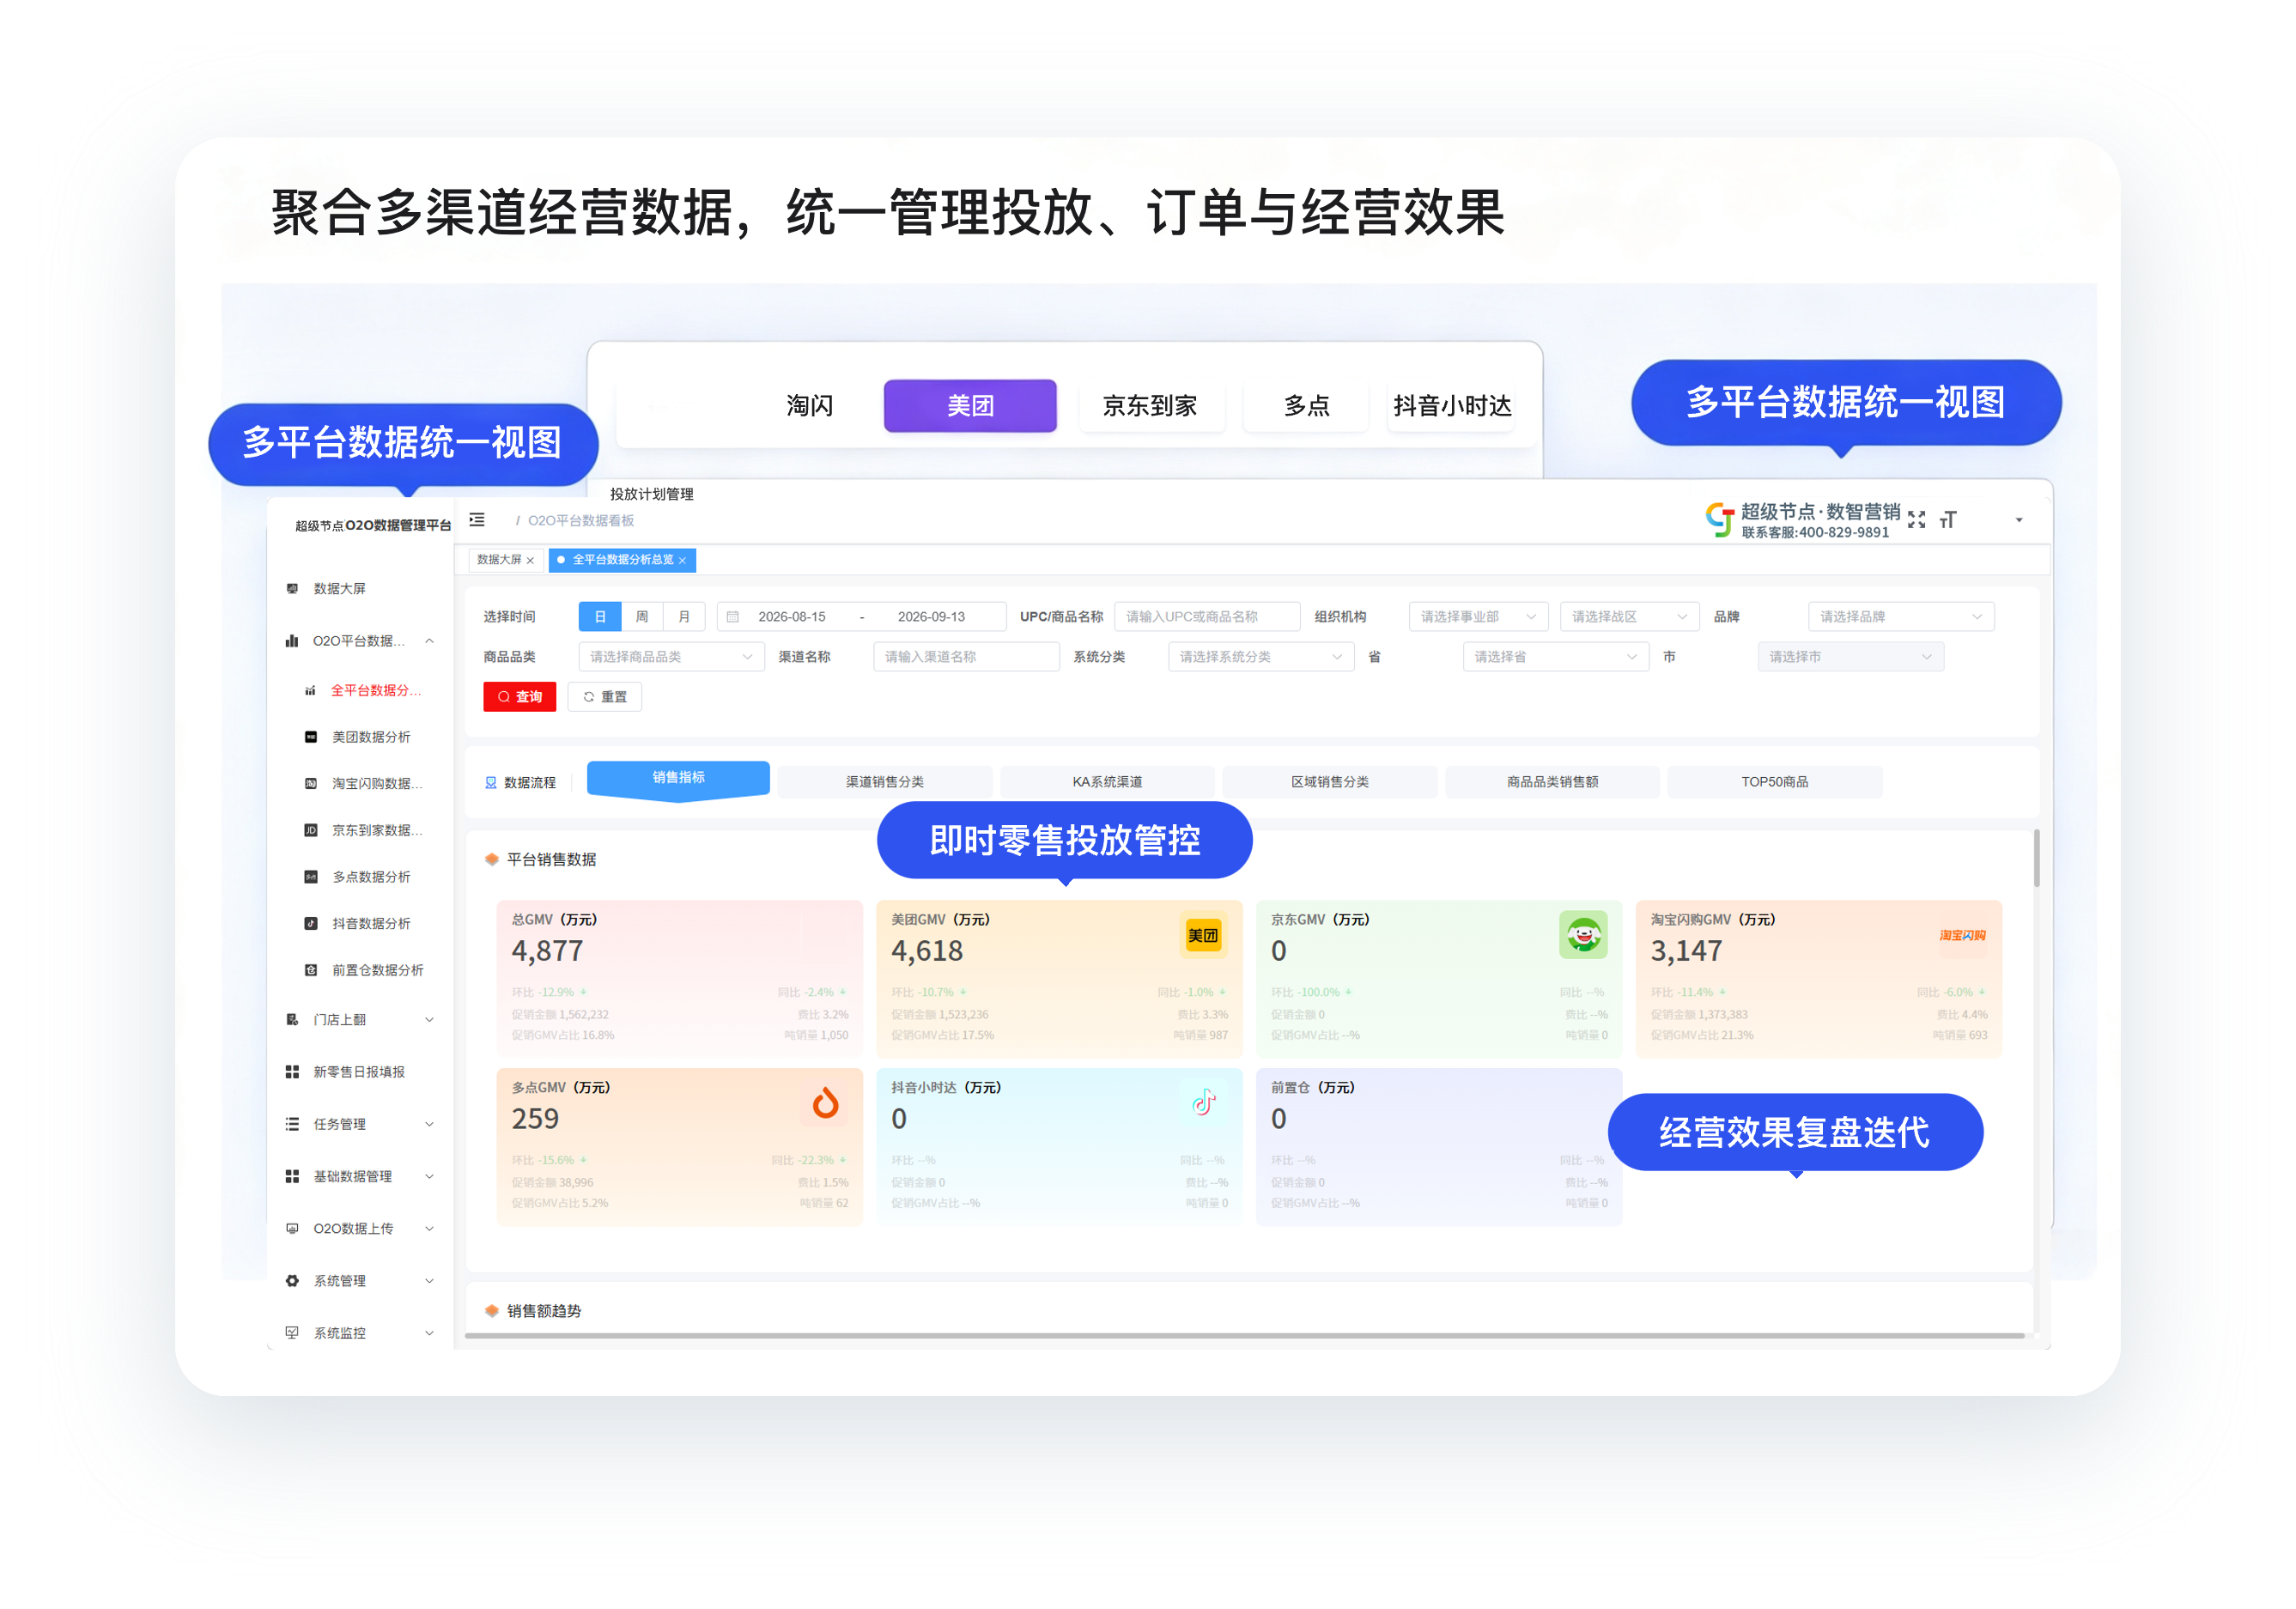The height and width of the screenshot is (1609, 2296).
Task: Open the 请选择省 dropdown
Action: point(1555,657)
